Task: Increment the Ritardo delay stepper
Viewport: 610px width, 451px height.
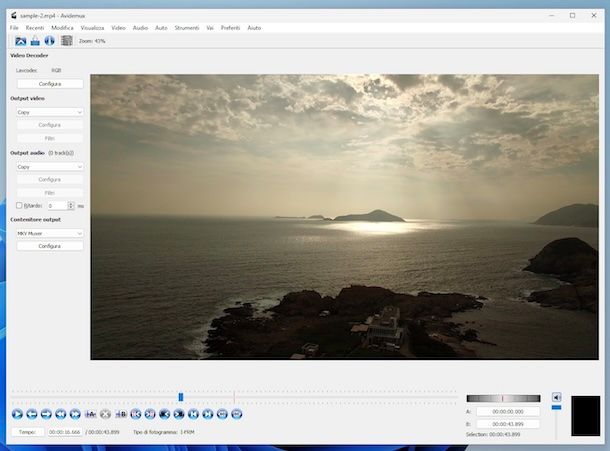Action: click(71, 204)
